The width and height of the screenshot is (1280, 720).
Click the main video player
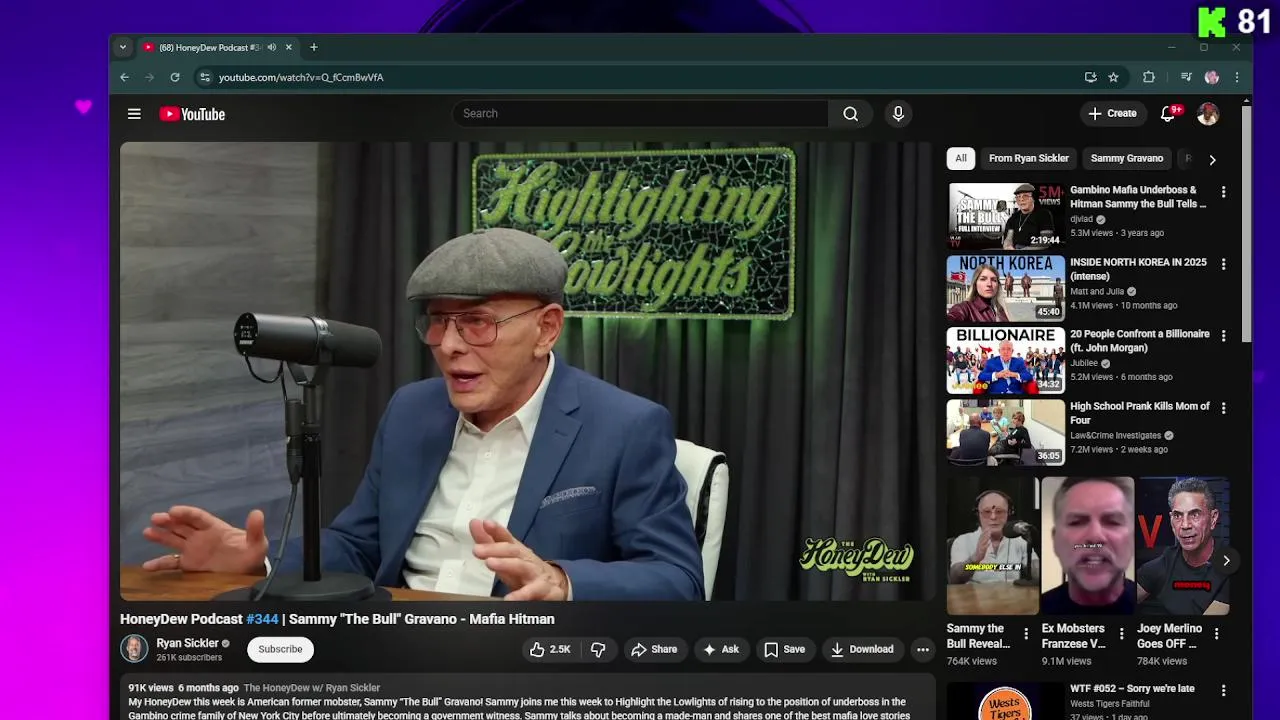[527, 371]
